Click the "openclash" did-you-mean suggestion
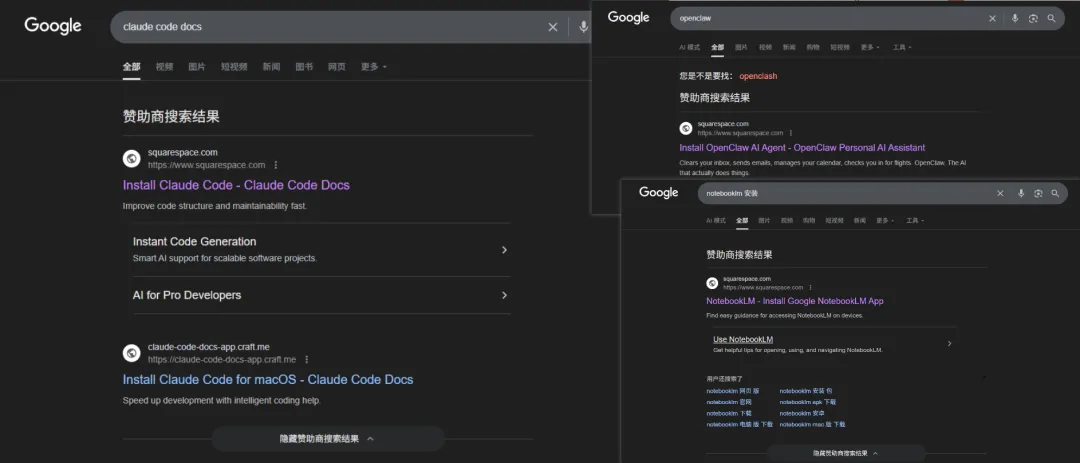This screenshot has width=1080, height=463. (758, 76)
